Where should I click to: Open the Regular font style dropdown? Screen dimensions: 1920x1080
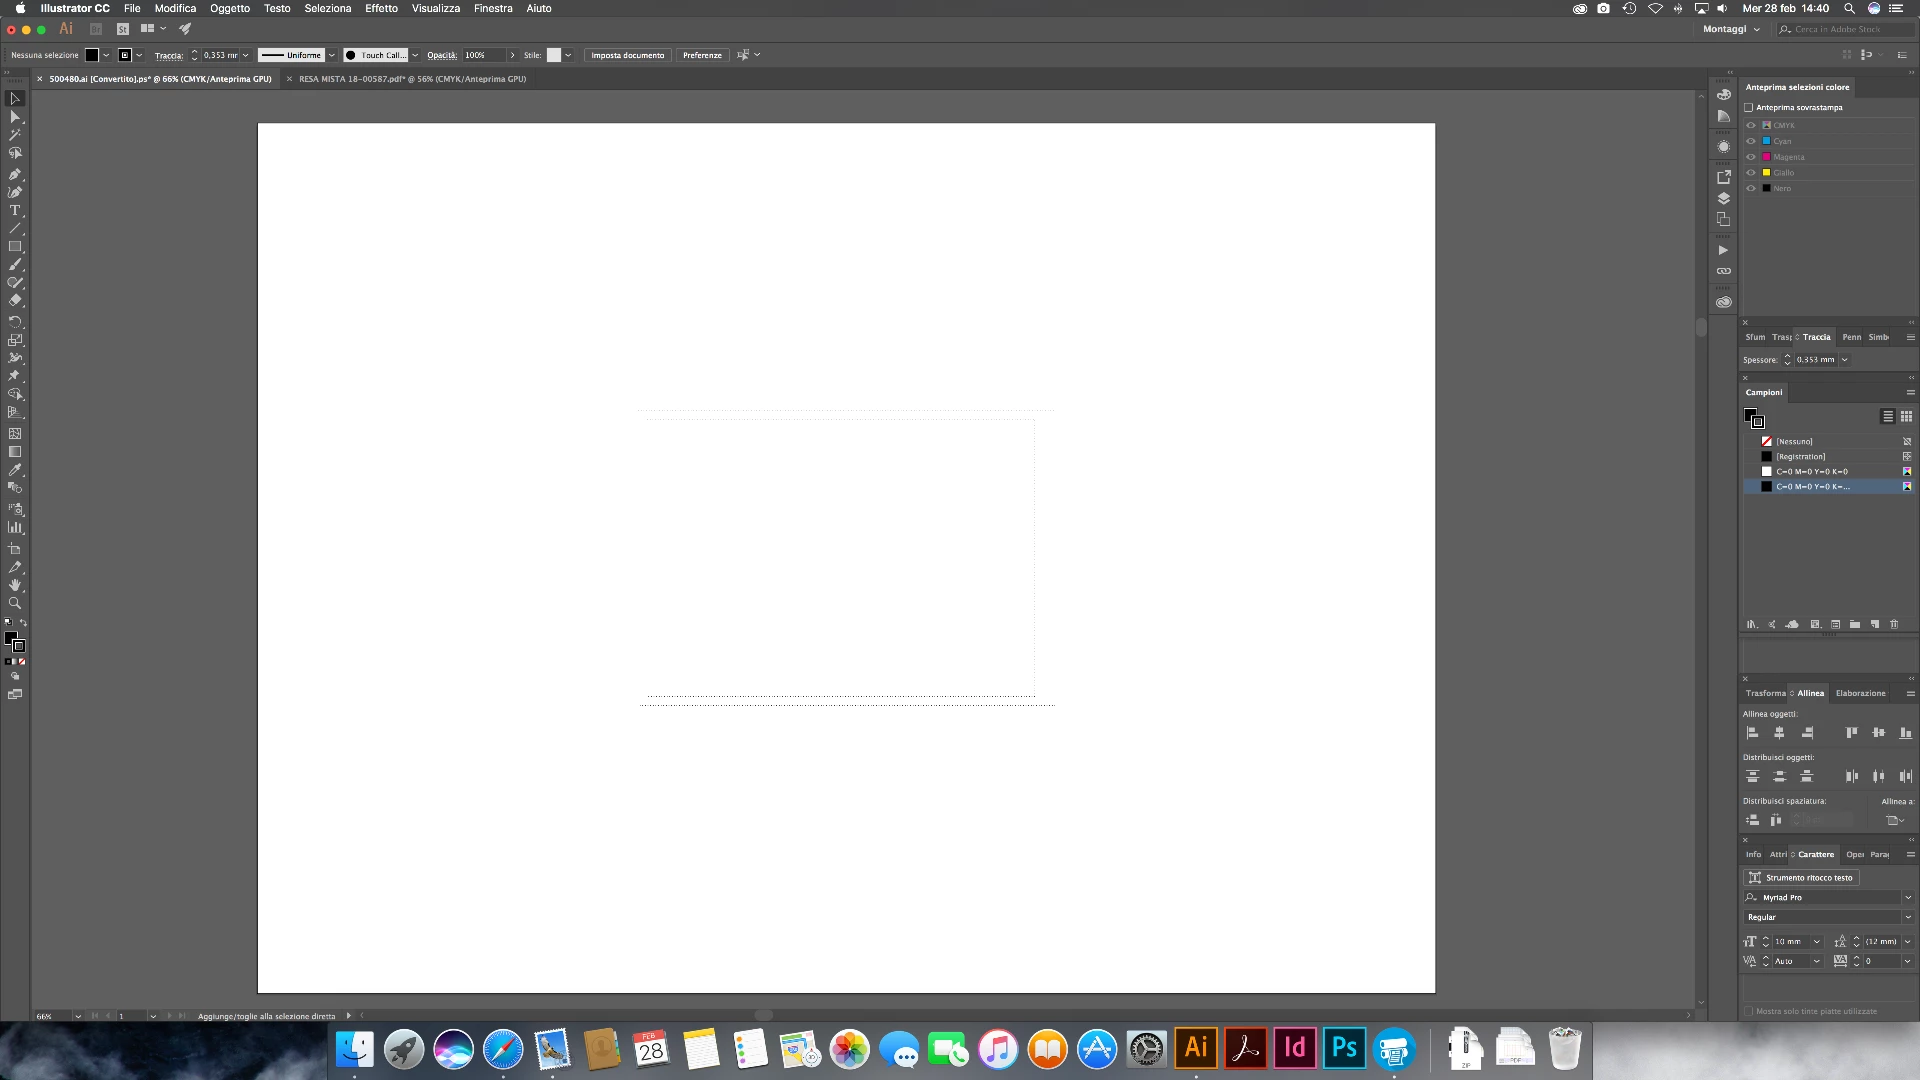(1907, 917)
